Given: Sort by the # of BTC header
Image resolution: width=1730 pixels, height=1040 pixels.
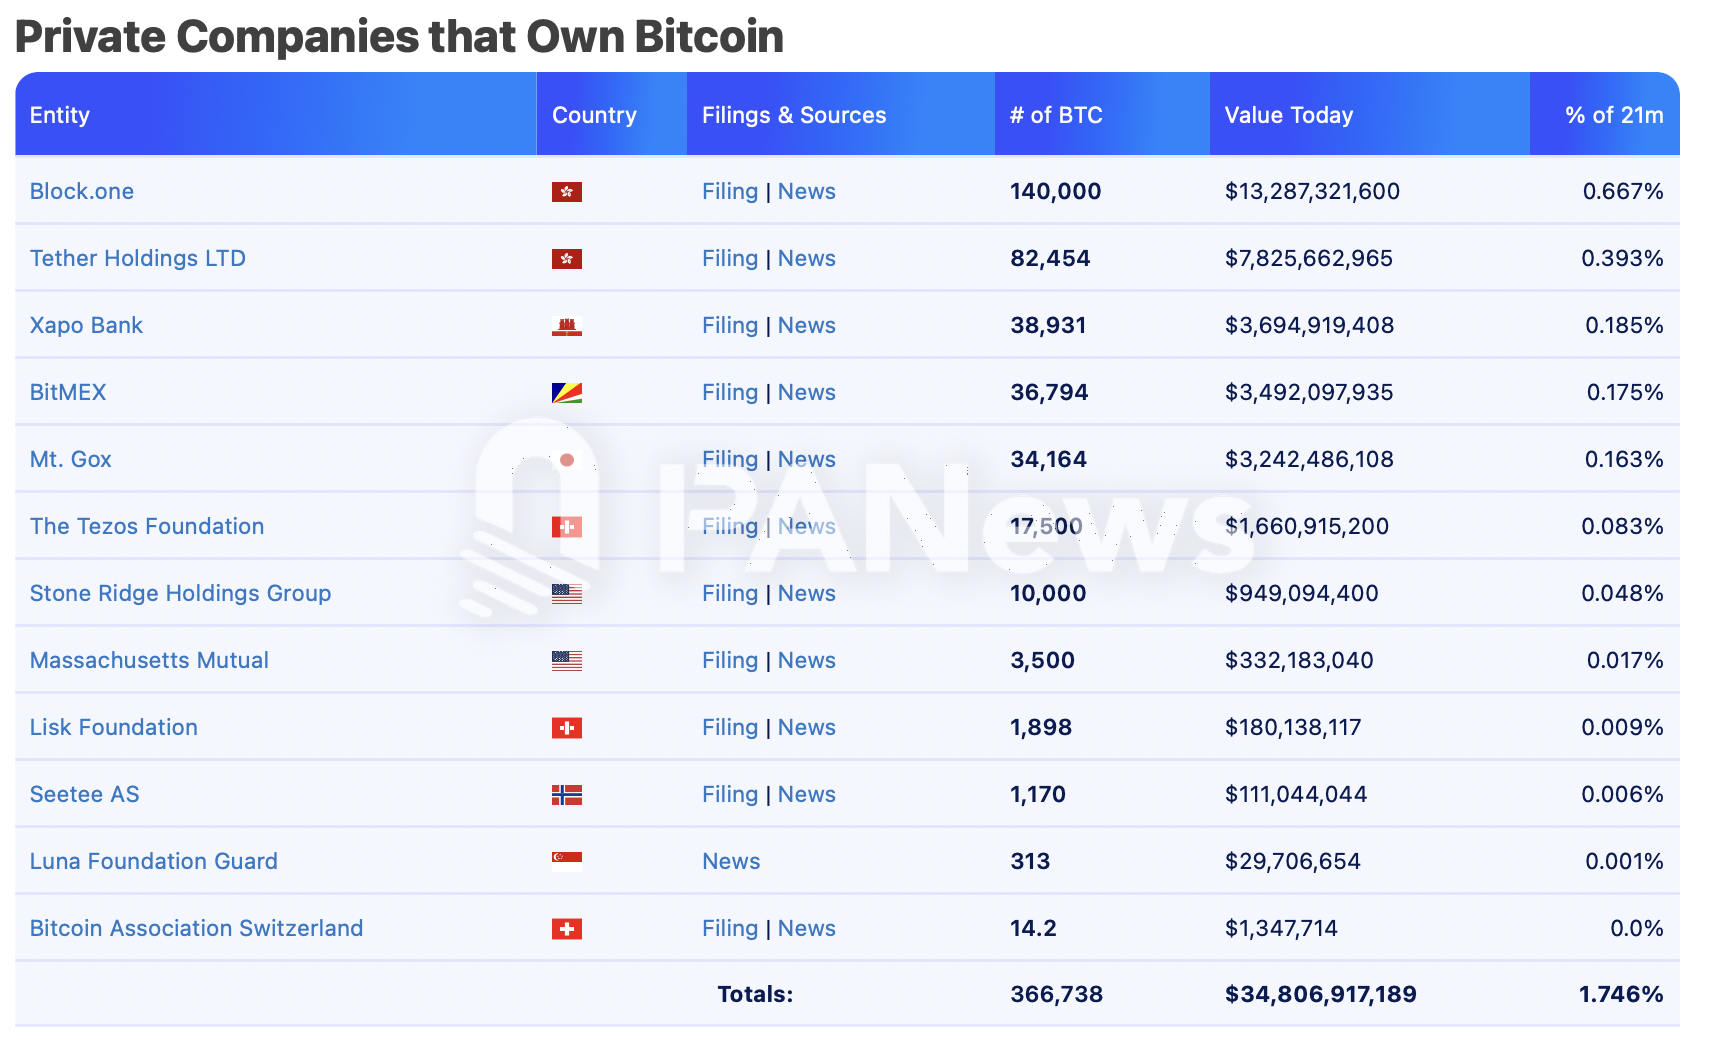Looking at the screenshot, I should pyautogui.click(x=1056, y=115).
